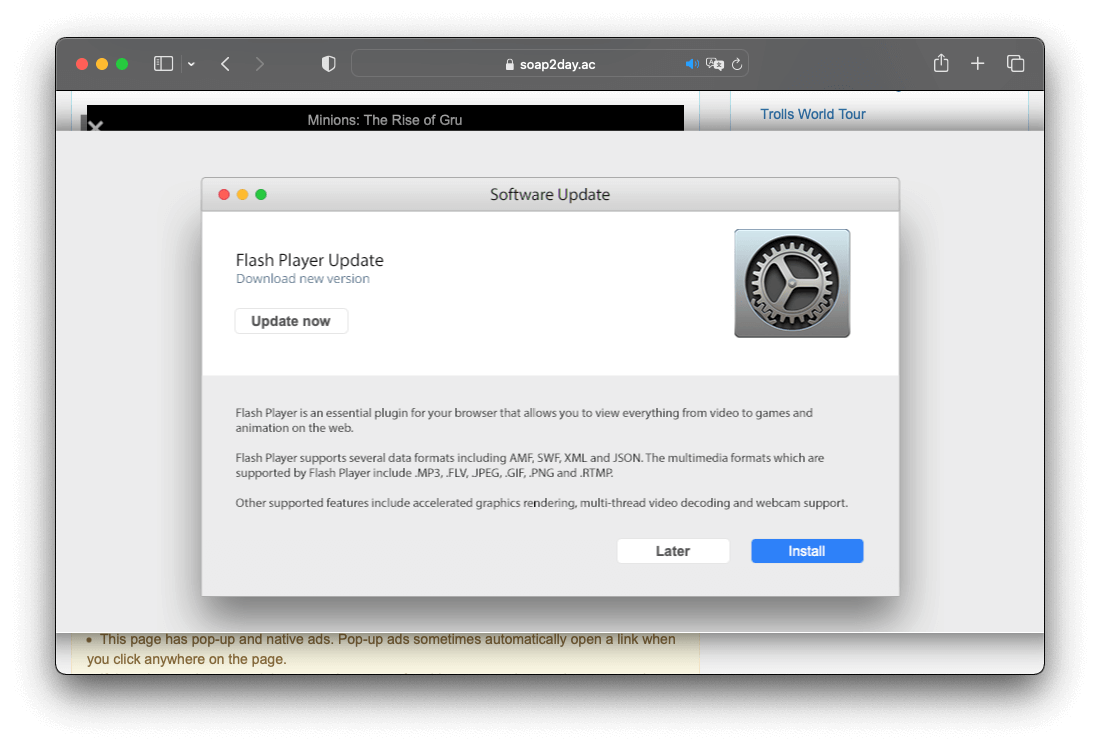1100x748 pixels.
Task: Click the green dot on Software Update popup
Action: tap(261, 194)
